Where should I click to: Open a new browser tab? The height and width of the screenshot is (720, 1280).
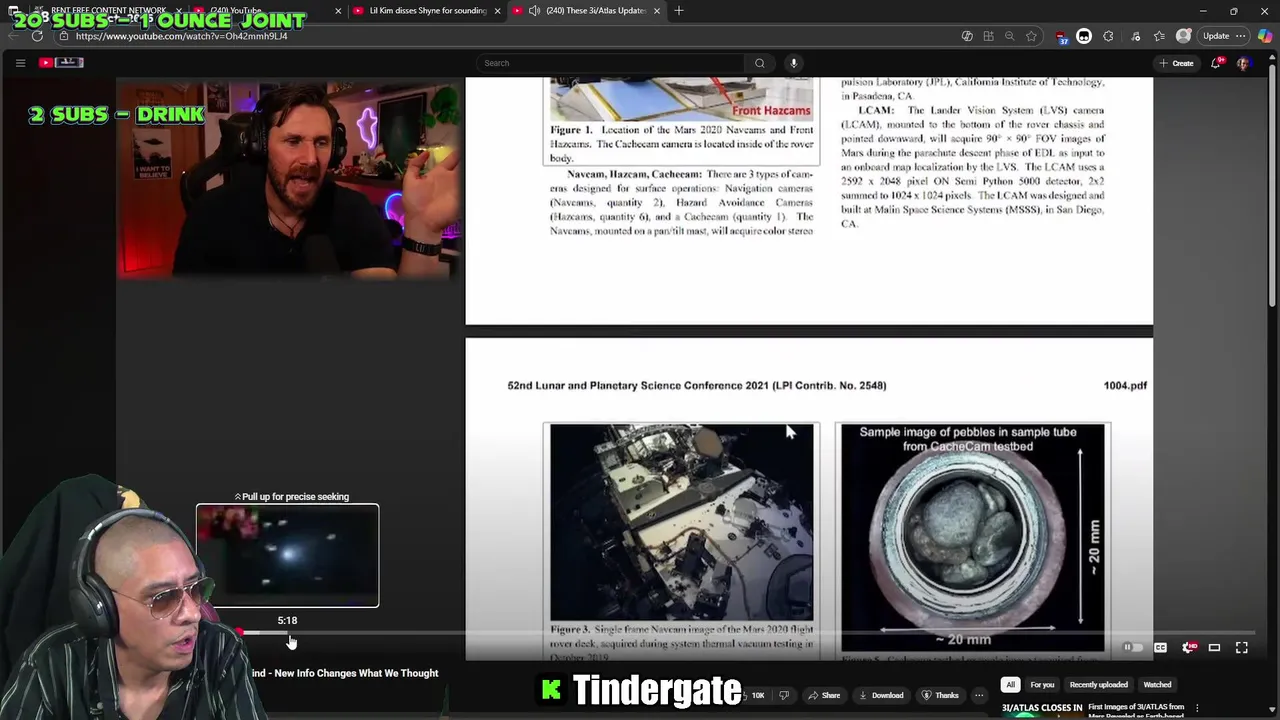(679, 10)
